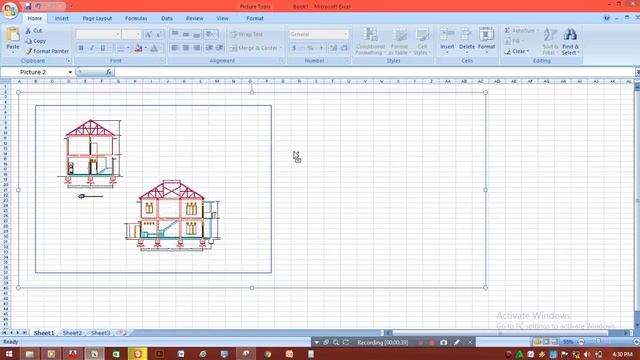Viewport: 640px width, 360px height.
Task: Increase font size with grow-font icon
Action: click(148, 34)
